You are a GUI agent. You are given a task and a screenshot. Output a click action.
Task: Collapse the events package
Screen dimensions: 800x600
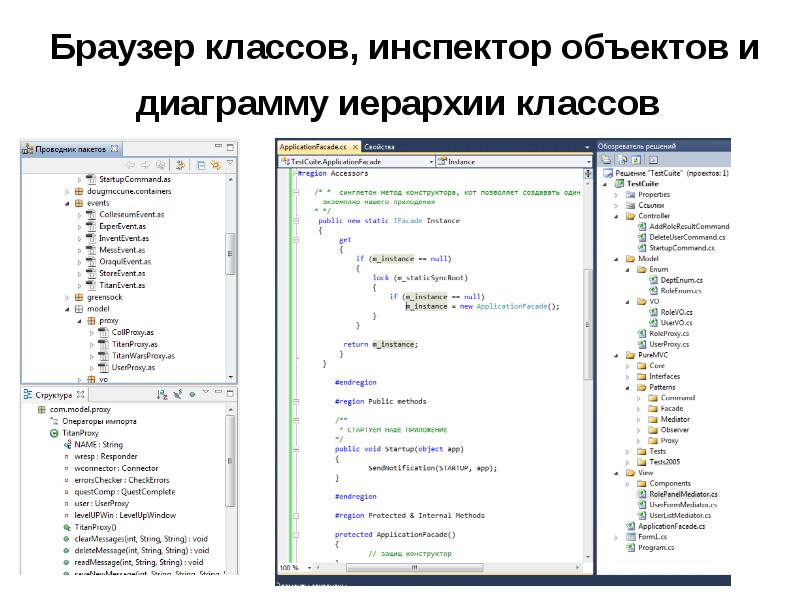click(x=67, y=204)
